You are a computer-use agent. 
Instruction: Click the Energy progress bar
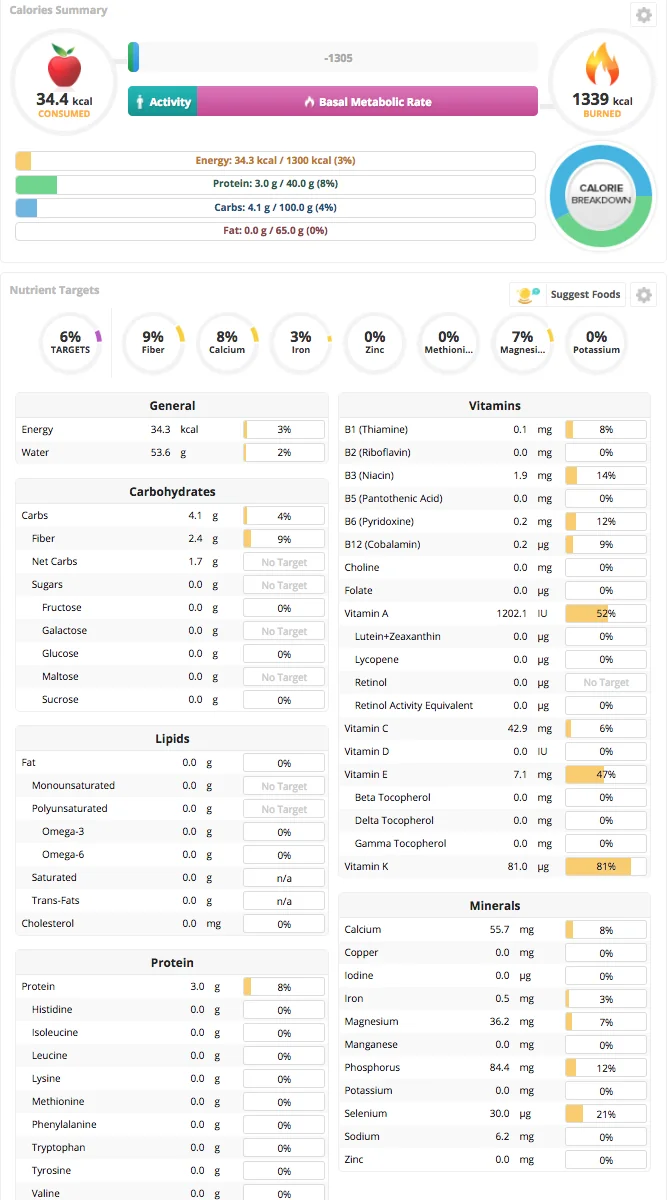[x=275, y=161]
